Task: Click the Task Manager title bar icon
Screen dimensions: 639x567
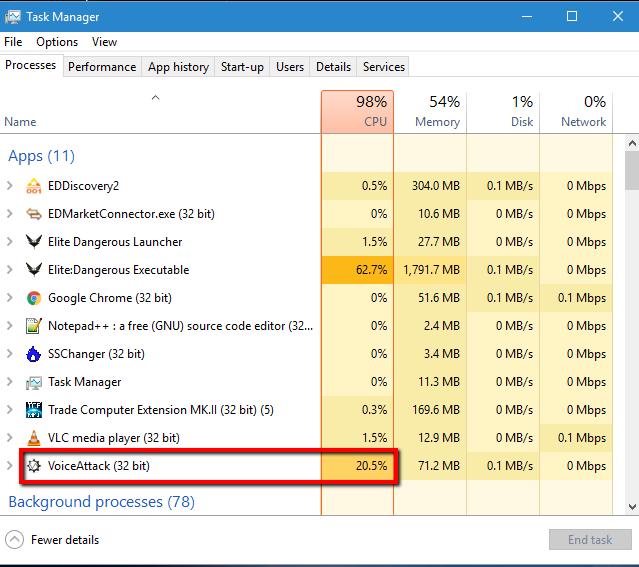Action: tap(13, 17)
